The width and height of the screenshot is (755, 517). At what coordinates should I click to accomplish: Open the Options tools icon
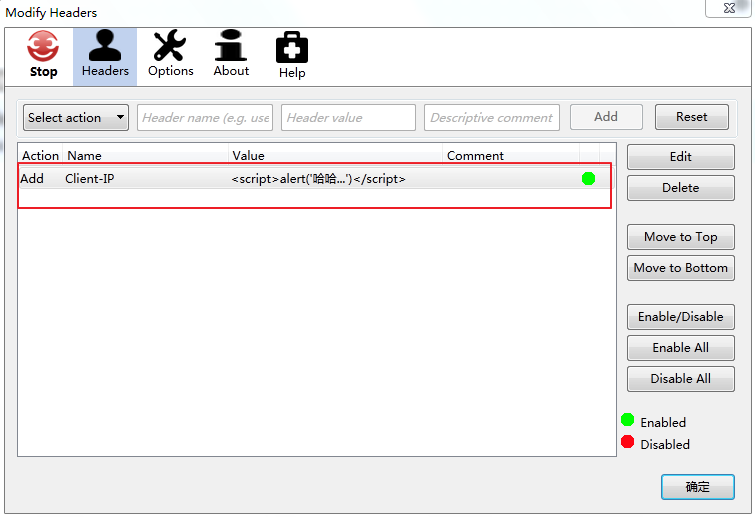(x=170, y=54)
